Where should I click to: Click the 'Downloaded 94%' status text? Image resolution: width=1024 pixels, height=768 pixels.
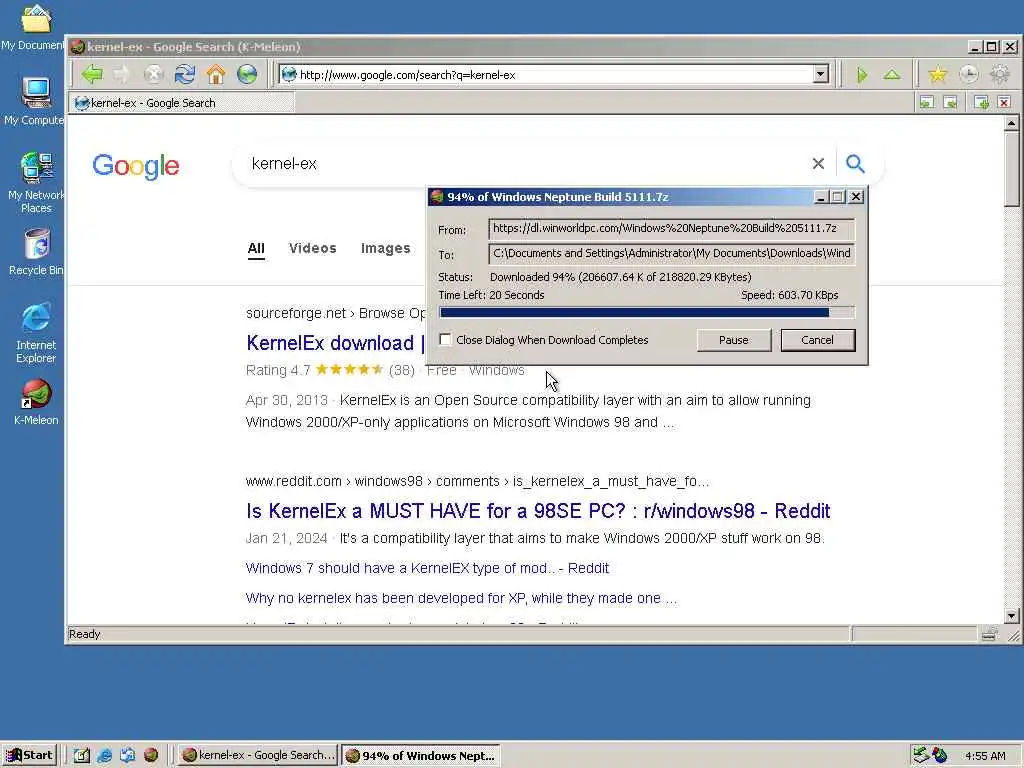coord(620,277)
